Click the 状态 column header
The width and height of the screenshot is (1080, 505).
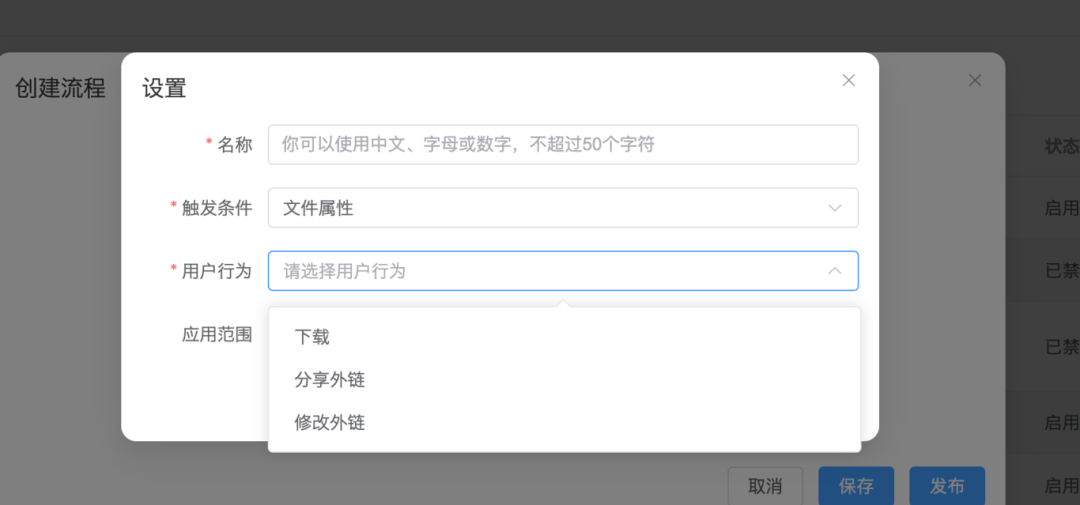1061,146
